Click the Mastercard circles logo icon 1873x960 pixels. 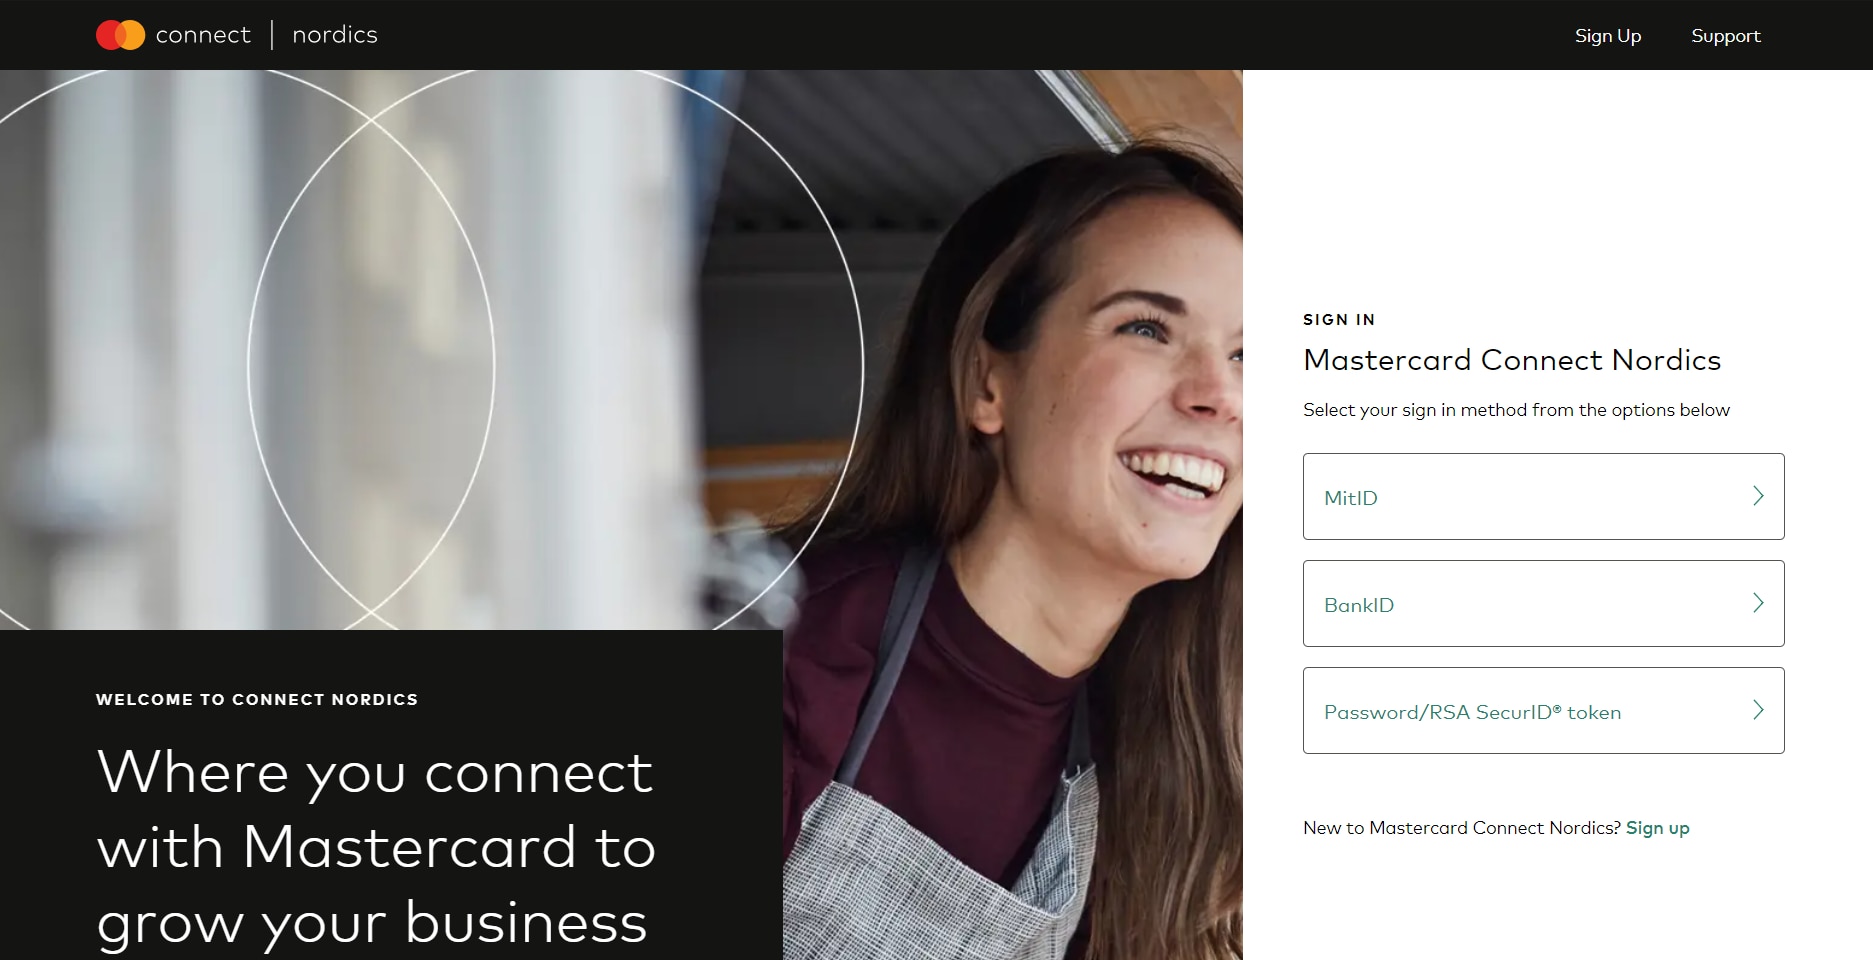(120, 35)
